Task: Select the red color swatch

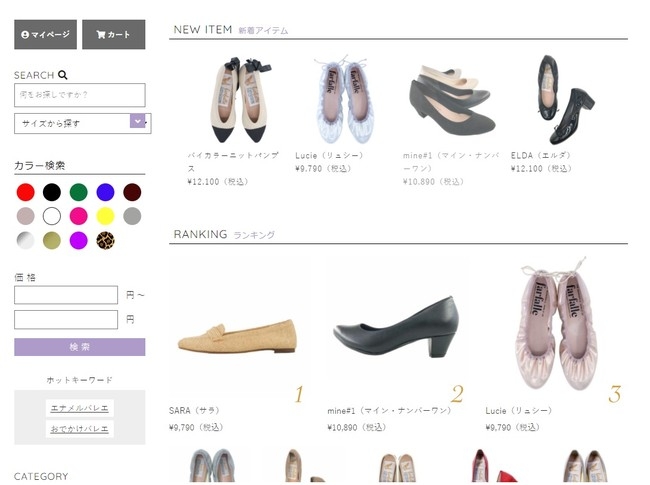Action: [25, 192]
